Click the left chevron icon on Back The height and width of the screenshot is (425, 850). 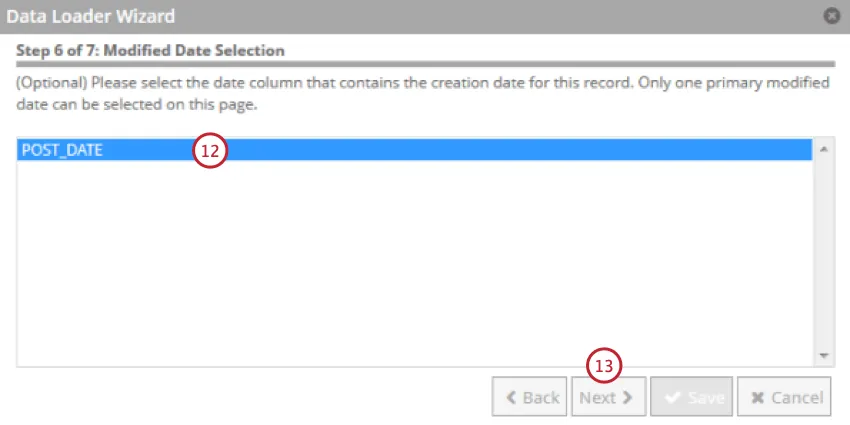pos(511,397)
